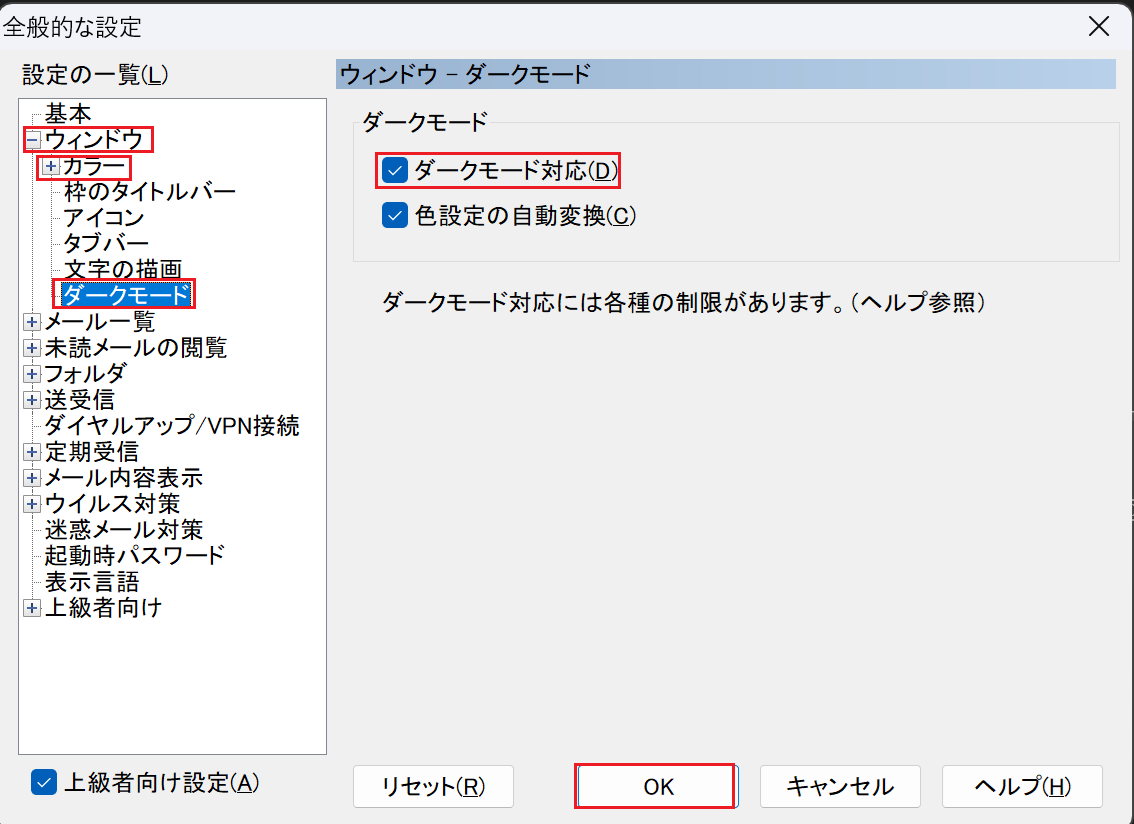Expand the 未読メールの閲覧 node
This screenshot has width=1134, height=824.
pyautogui.click(x=32, y=348)
